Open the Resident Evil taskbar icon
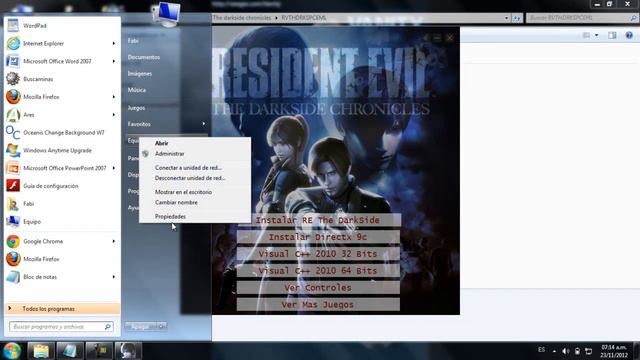This screenshot has height=360, width=640. pos(128,351)
